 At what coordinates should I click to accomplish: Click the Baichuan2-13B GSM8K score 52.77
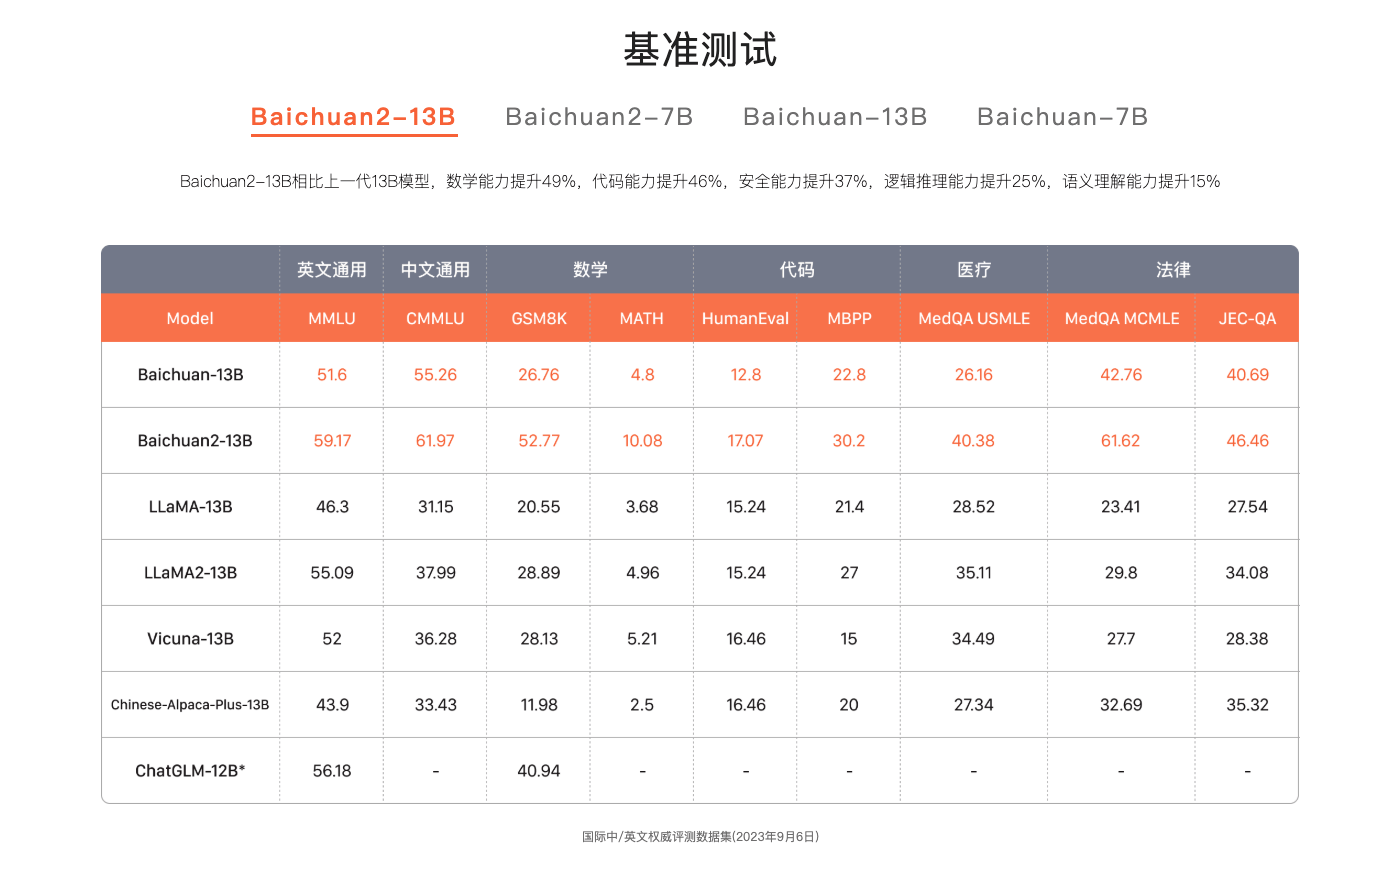539,441
